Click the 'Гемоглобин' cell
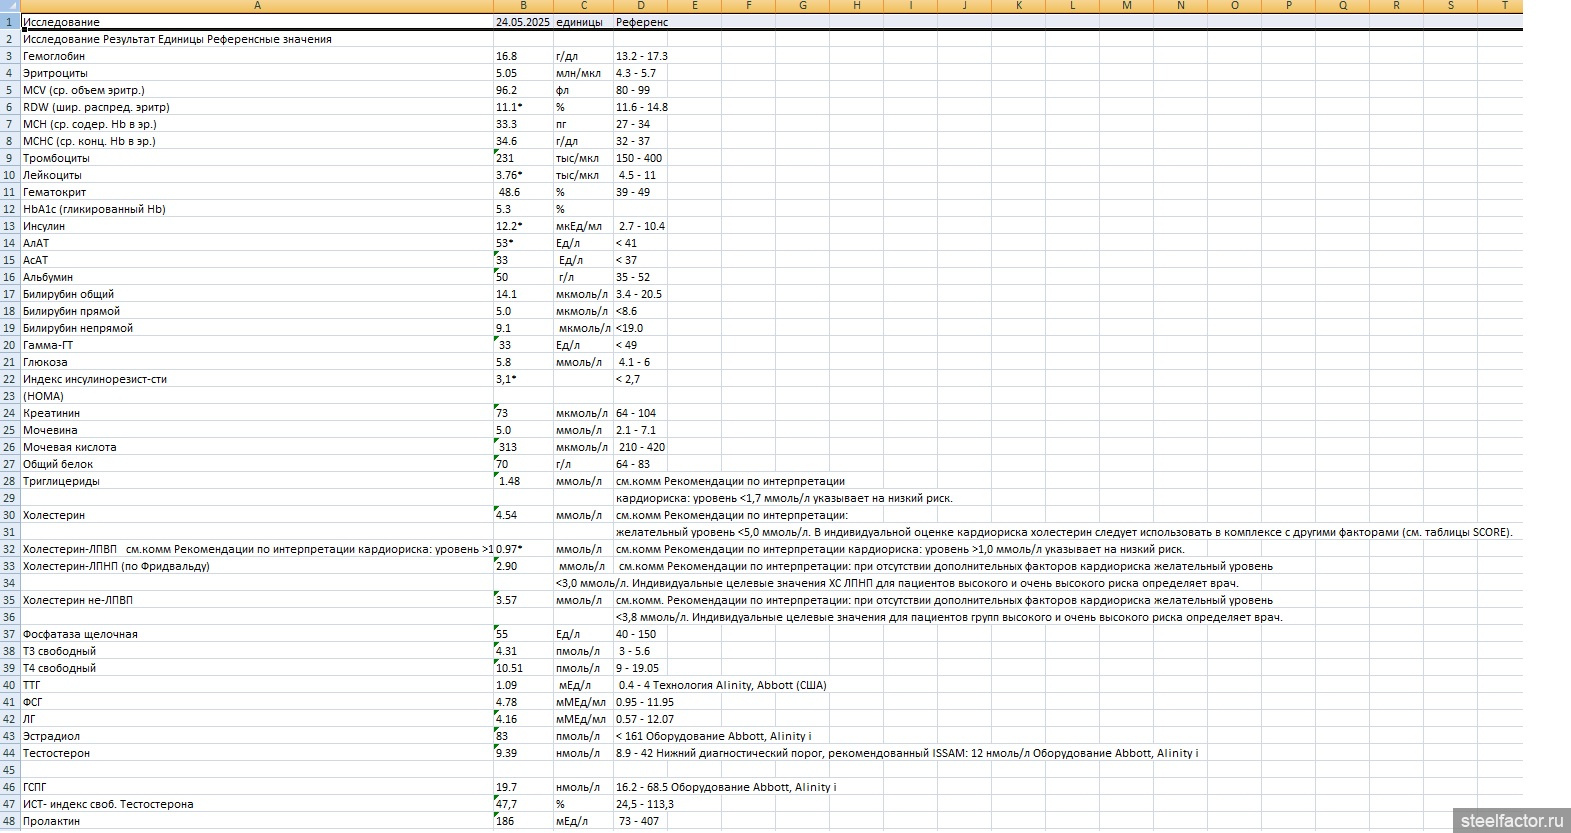1571x833 pixels. (x=257, y=56)
